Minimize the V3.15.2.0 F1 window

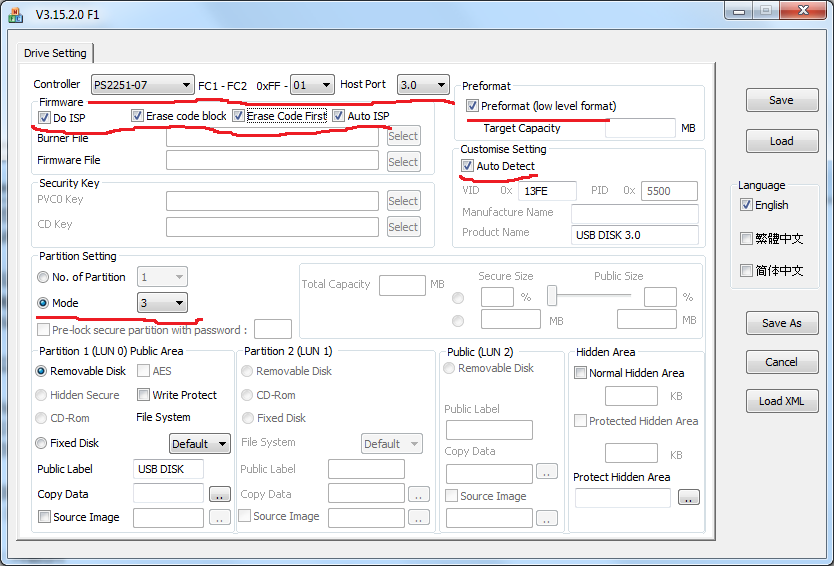click(738, 12)
